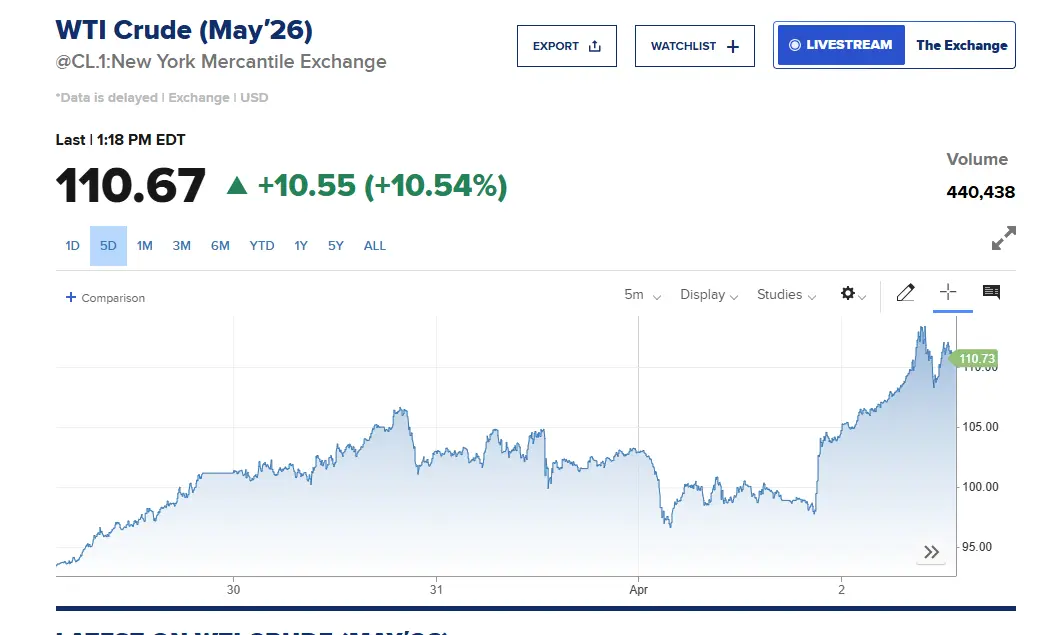
Task: Select the 5Y time range
Action: click(335, 246)
